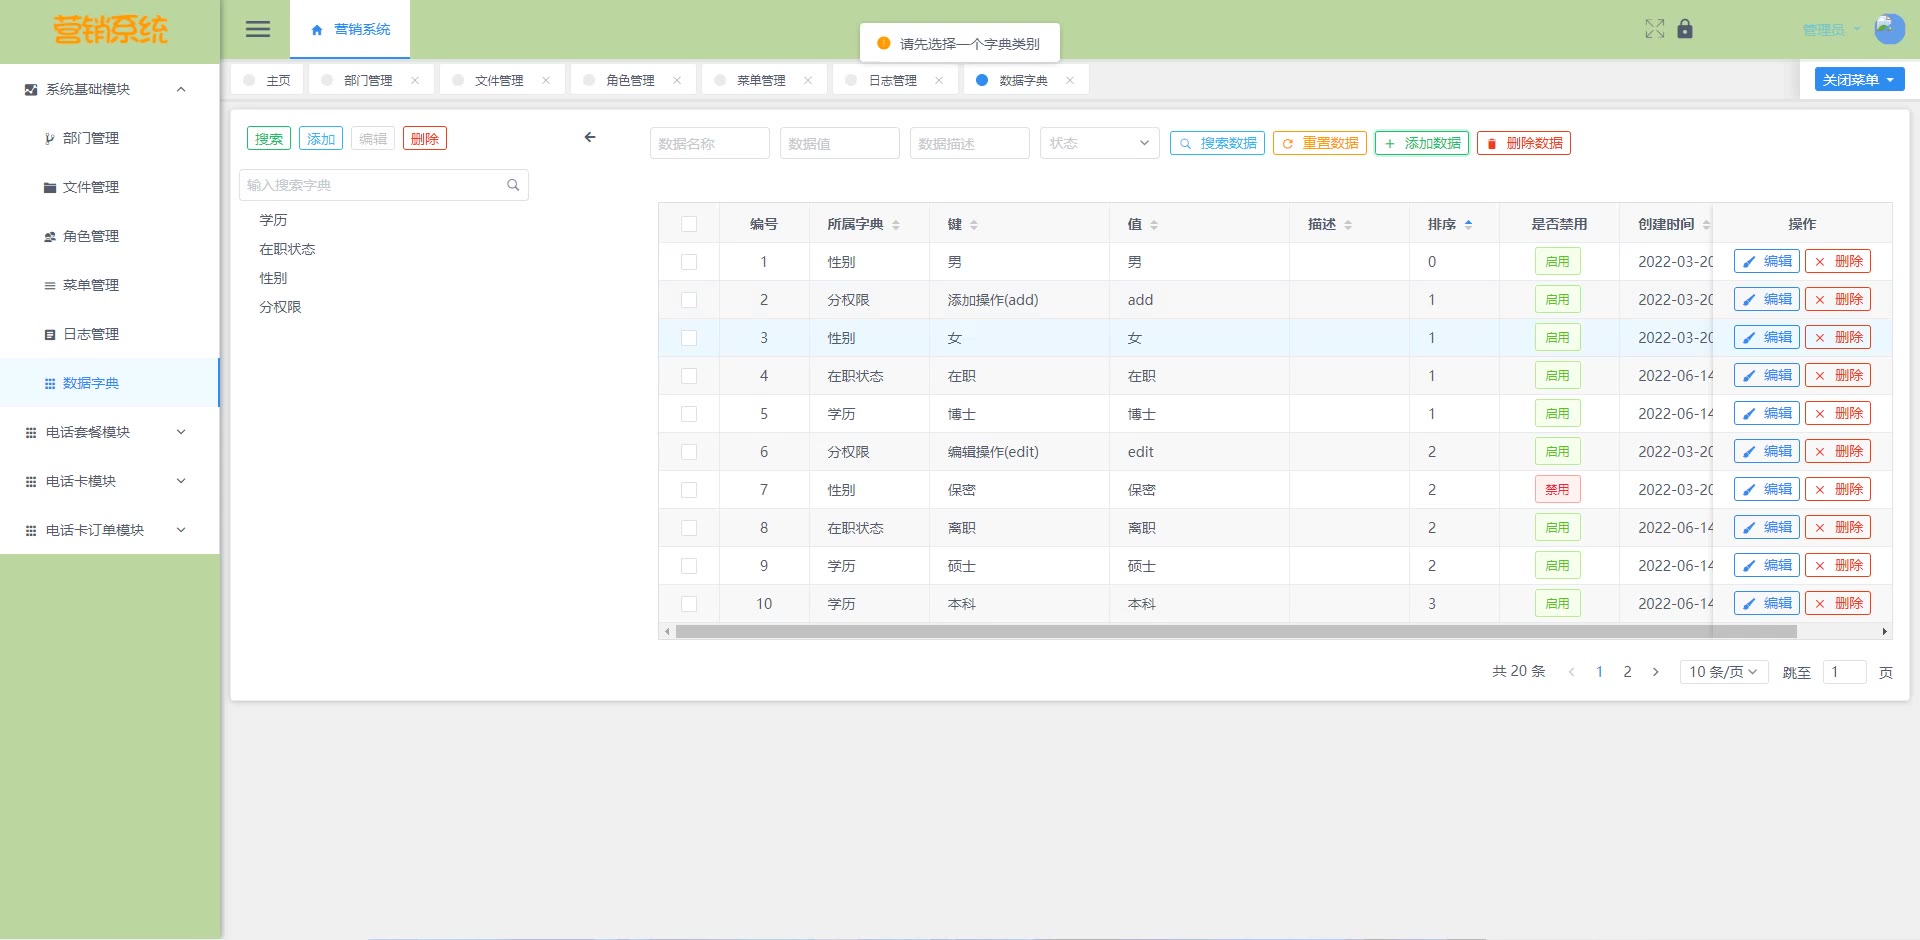Focus the 数据名称 input field
The image size is (1920, 940).
(710, 143)
